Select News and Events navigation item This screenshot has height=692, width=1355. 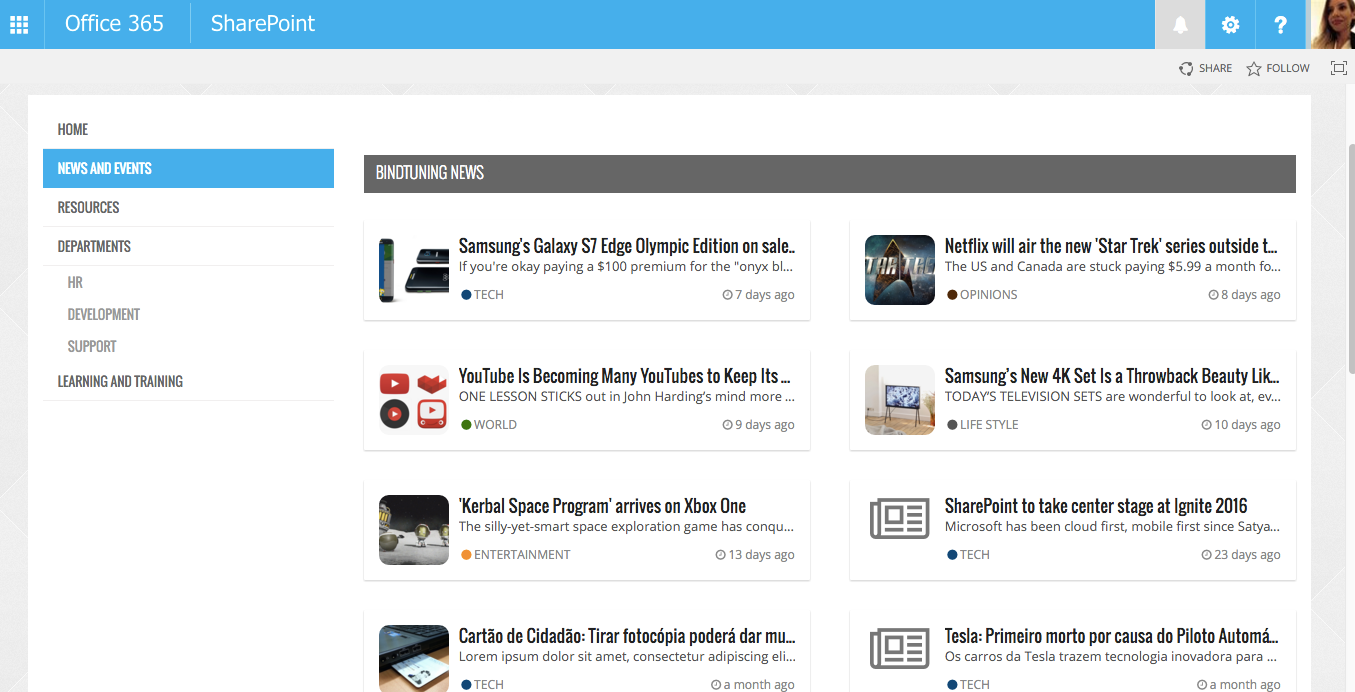pos(188,168)
